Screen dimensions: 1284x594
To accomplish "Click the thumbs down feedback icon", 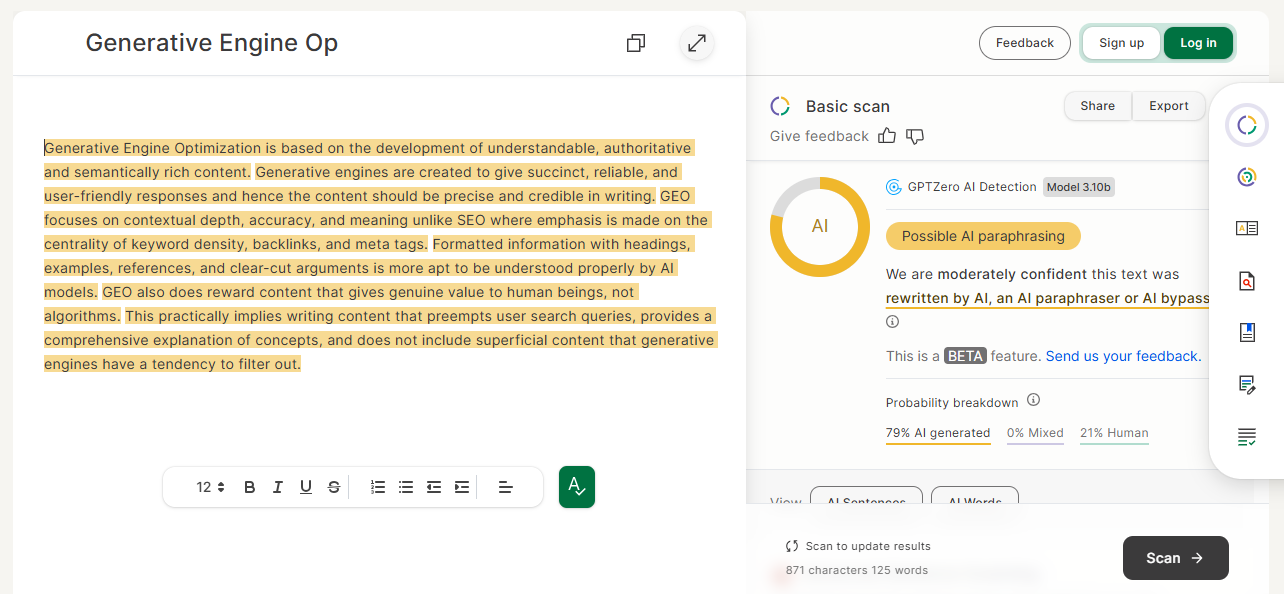I will pos(915,136).
